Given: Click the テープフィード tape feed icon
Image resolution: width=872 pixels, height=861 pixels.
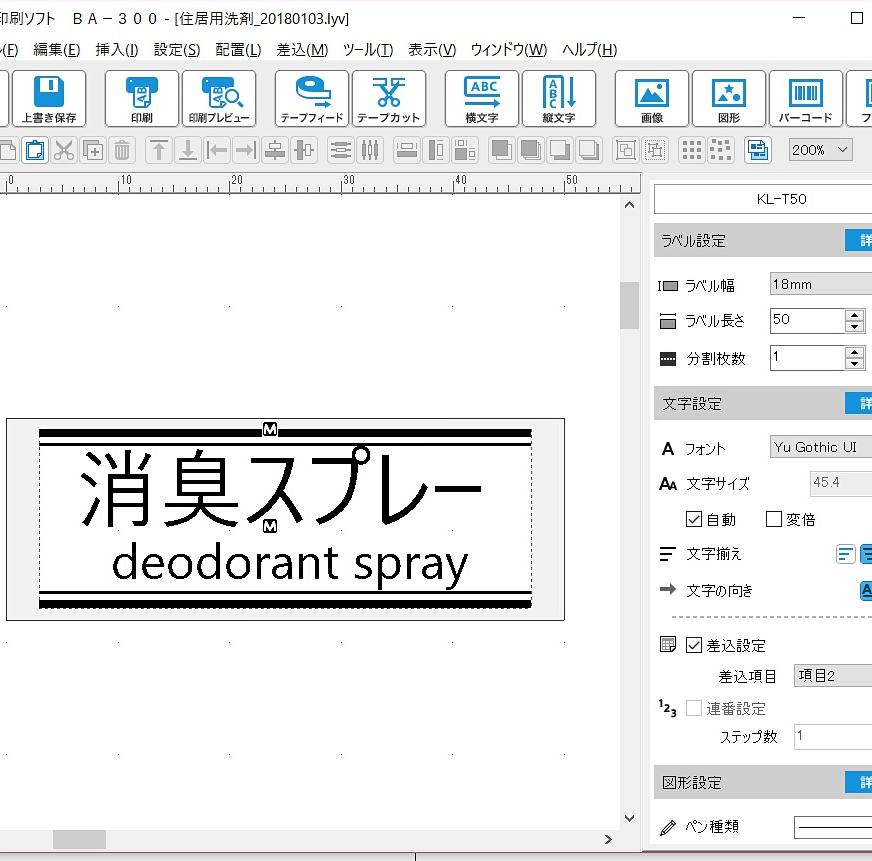Looking at the screenshot, I should click(x=311, y=98).
